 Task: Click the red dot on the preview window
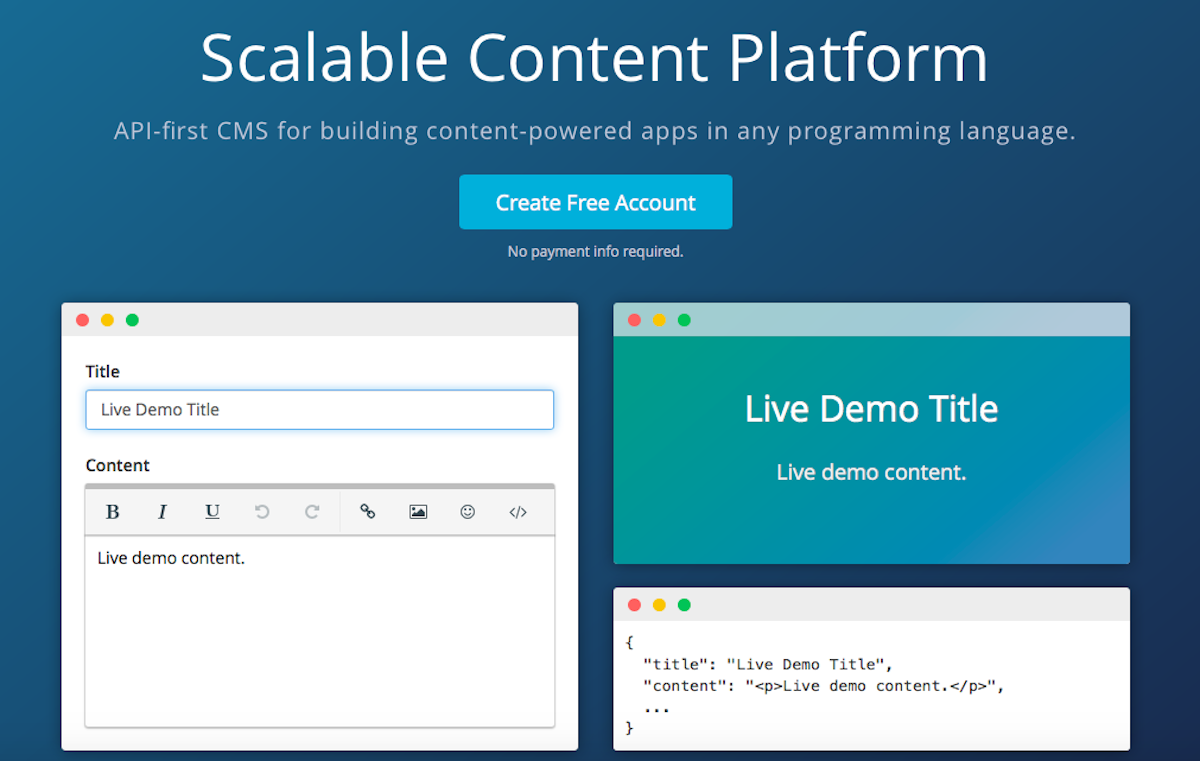pyautogui.click(x=634, y=320)
